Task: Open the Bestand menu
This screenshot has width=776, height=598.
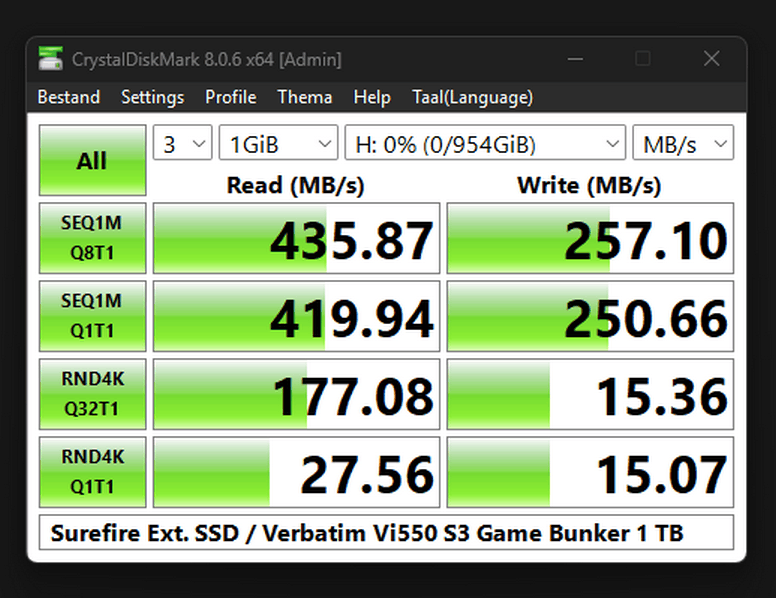Action: pyautogui.click(x=69, y=97)
